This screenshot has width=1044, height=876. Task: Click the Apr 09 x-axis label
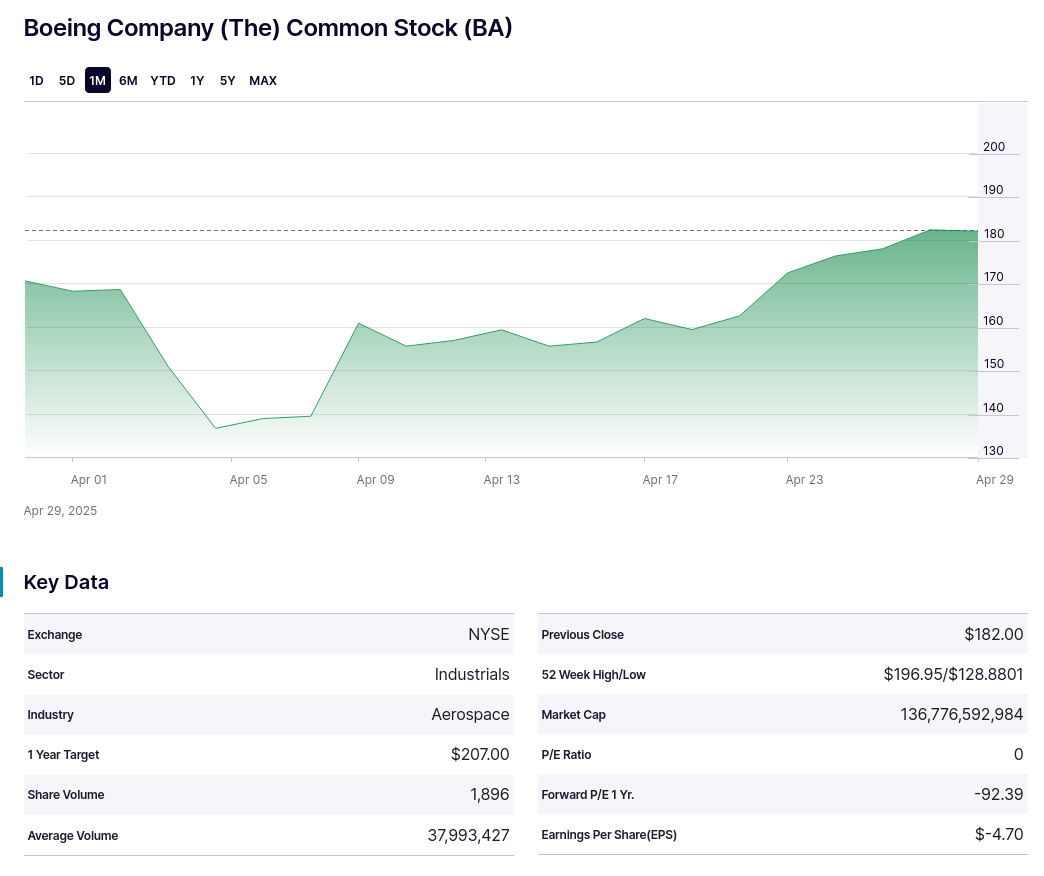pyautogui.click(x=376, y=479)
